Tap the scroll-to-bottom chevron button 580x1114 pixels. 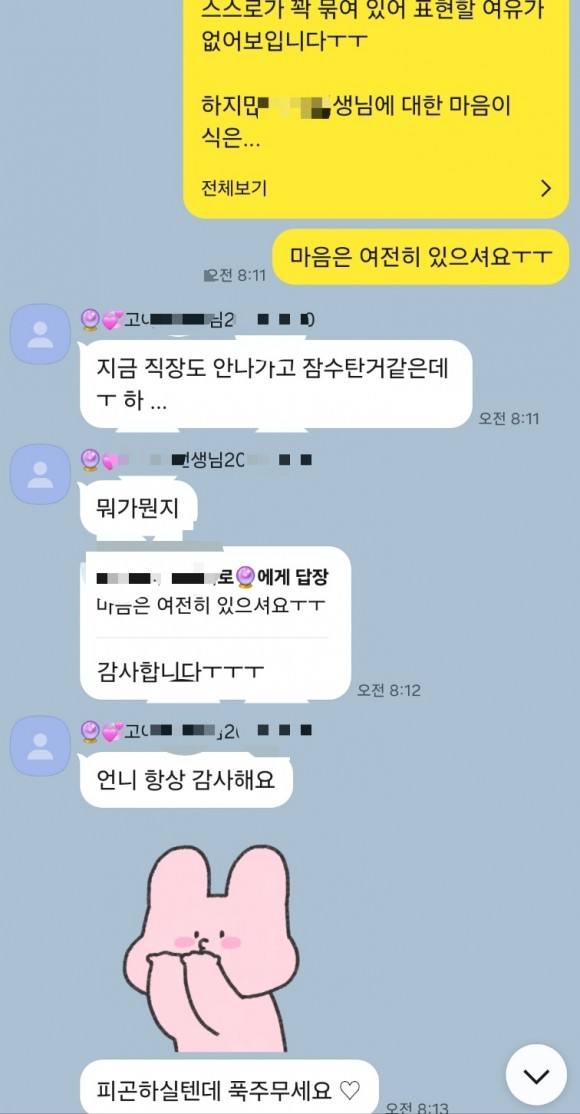(x=536, y=1075)
